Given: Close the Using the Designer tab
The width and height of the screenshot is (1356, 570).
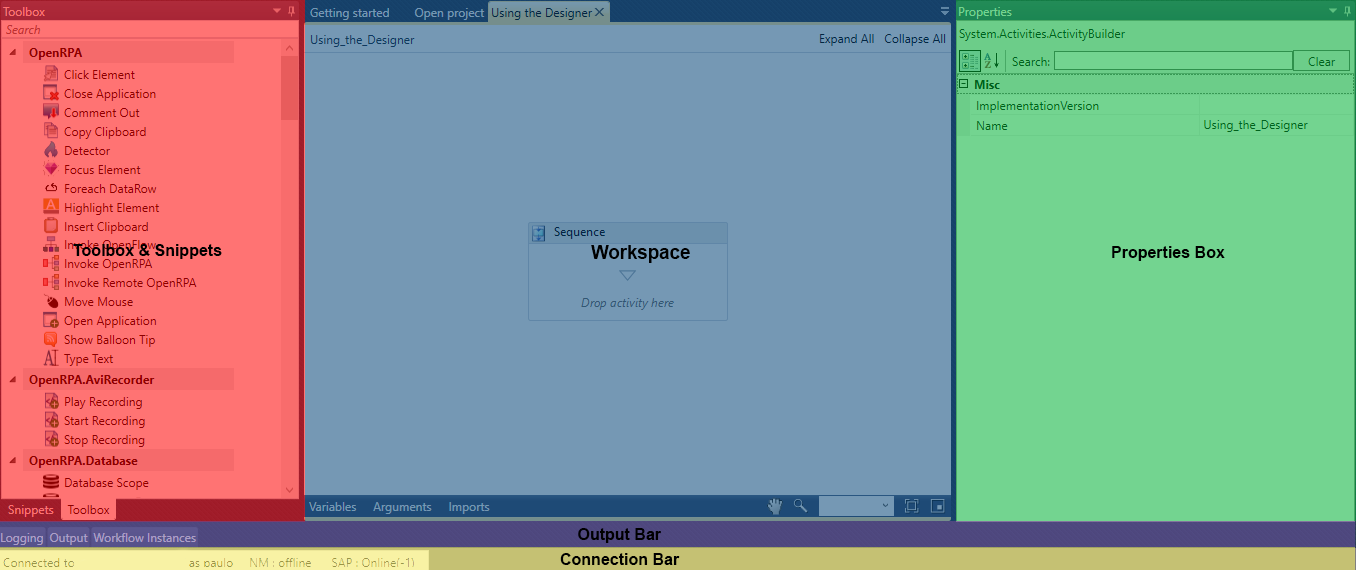Looking at the screenshot, I should click(x=599, y=12).
